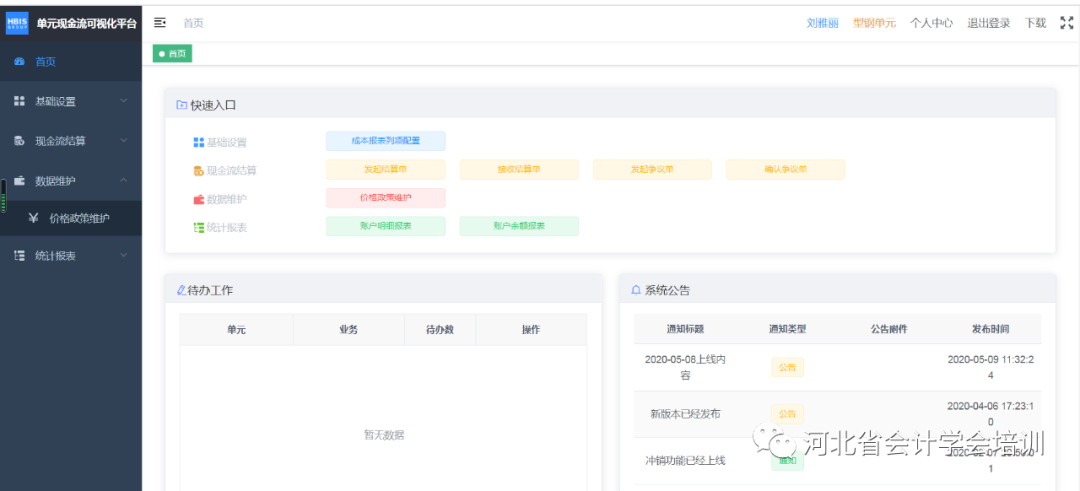The height and width of the screenshot is (491, 1080).
Task: Open 发起结算单 shortcut
Action: (386, 169)
